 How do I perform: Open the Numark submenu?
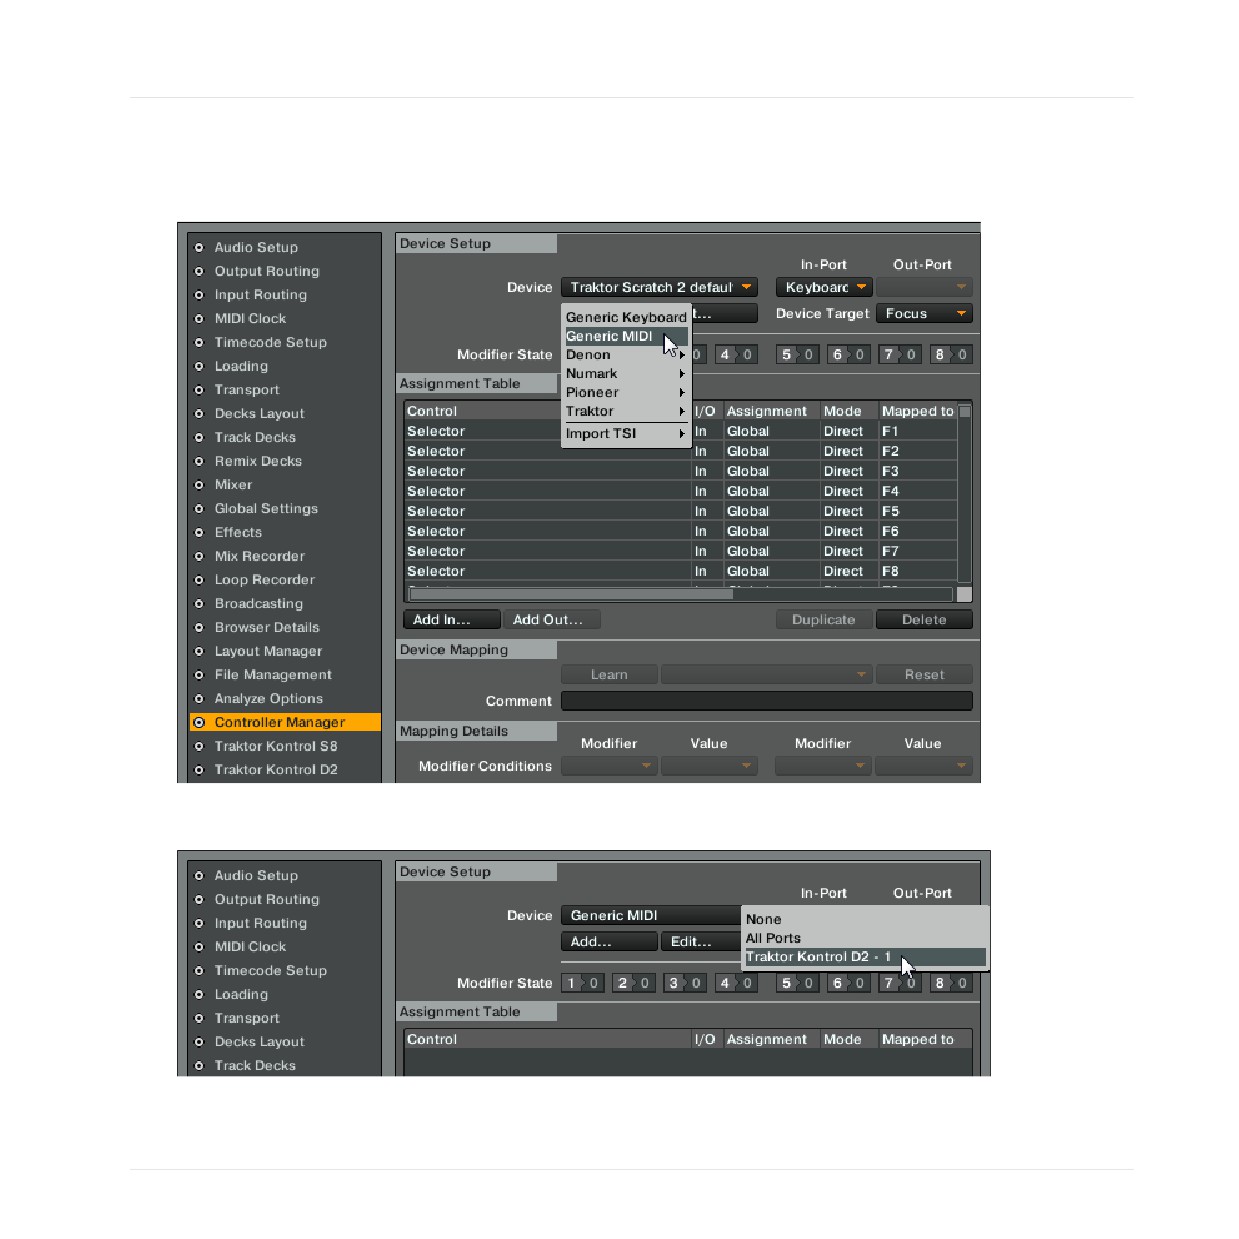point(626,374)
